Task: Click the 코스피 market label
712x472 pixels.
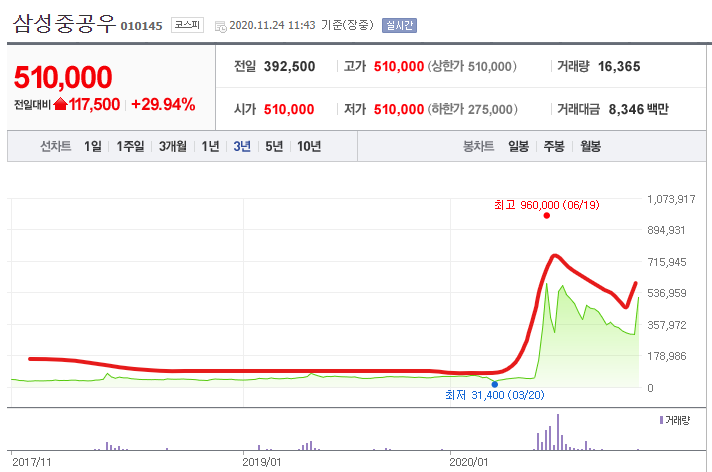Action: tap(187, 25)
